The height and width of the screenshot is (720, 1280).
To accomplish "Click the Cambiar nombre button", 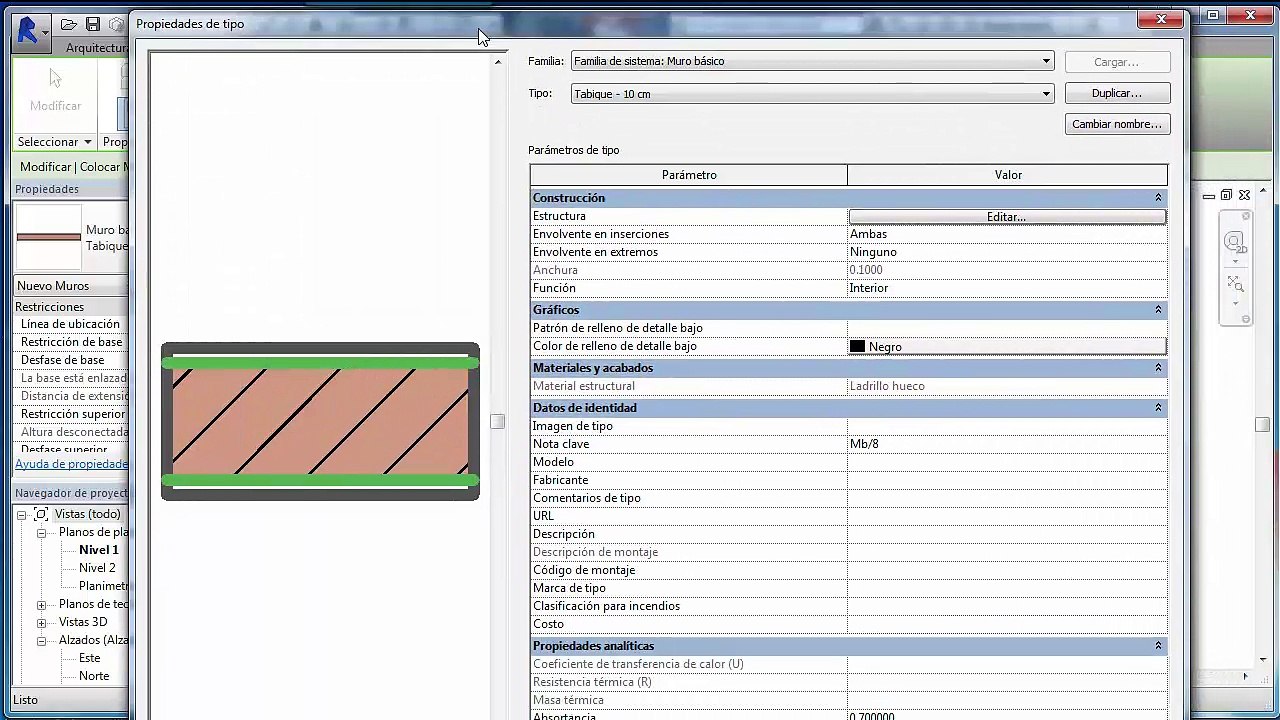I will (1117, 124).
